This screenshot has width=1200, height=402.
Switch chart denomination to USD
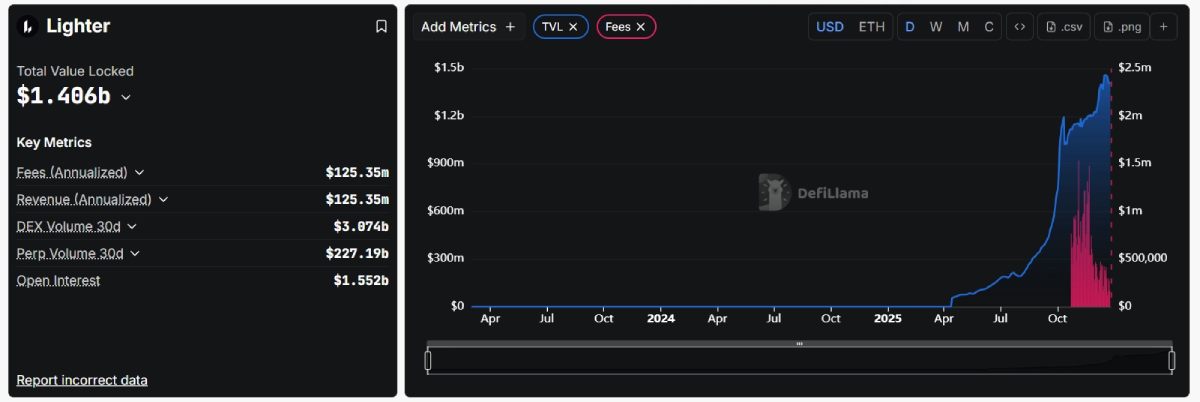830,27
